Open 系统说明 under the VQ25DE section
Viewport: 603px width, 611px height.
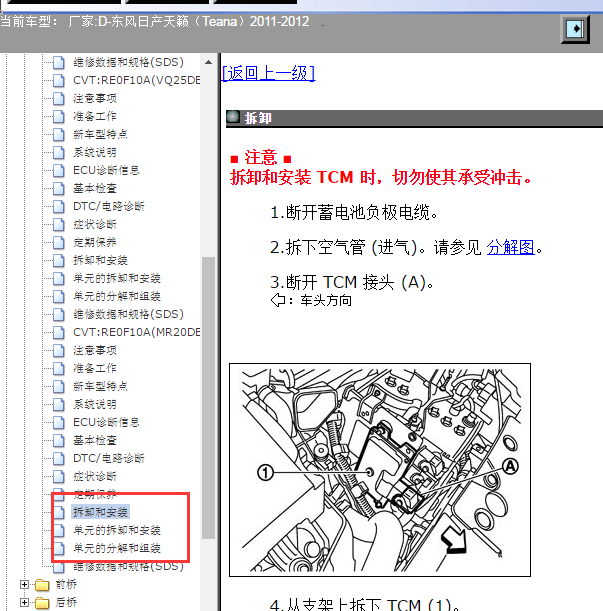(x=95, y=152)
